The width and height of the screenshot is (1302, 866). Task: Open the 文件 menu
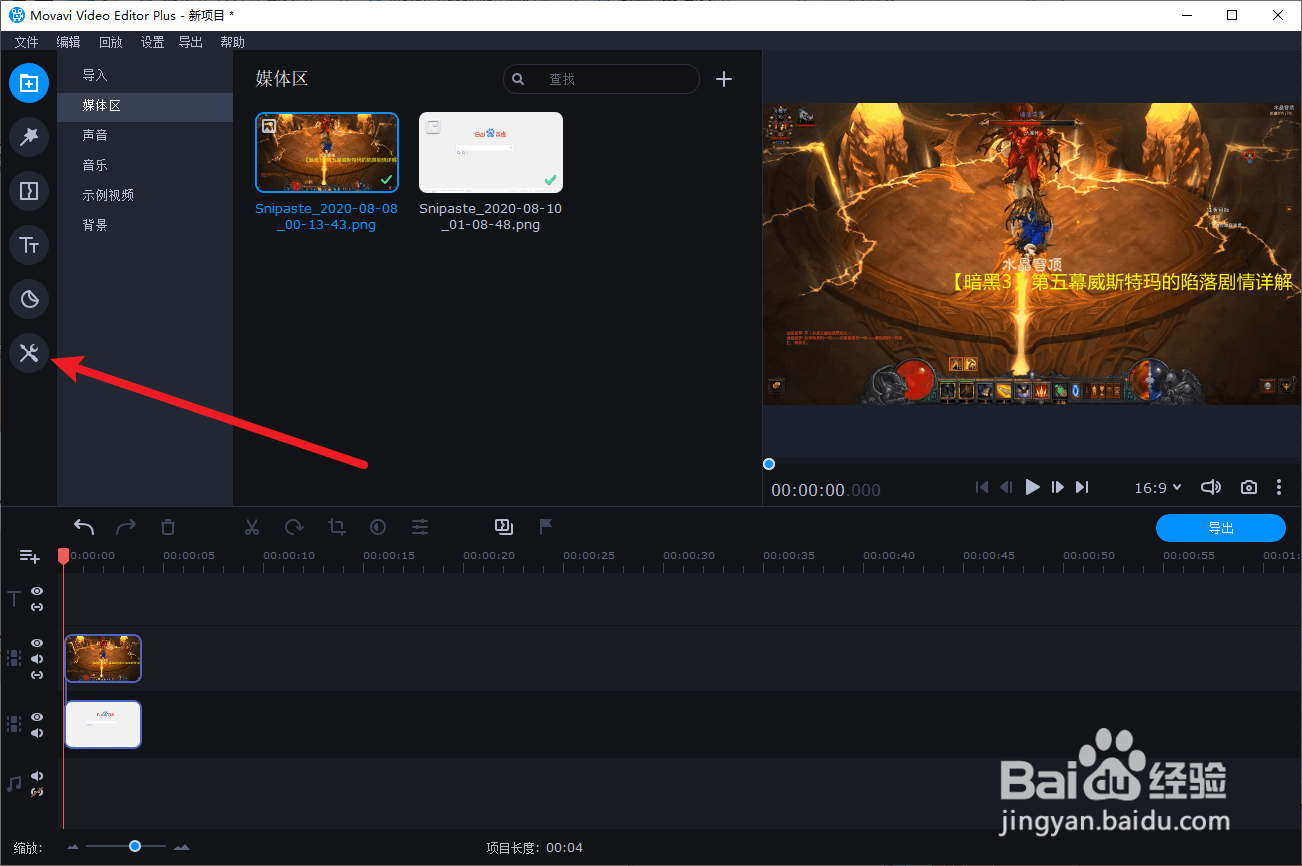coord(26,42)
